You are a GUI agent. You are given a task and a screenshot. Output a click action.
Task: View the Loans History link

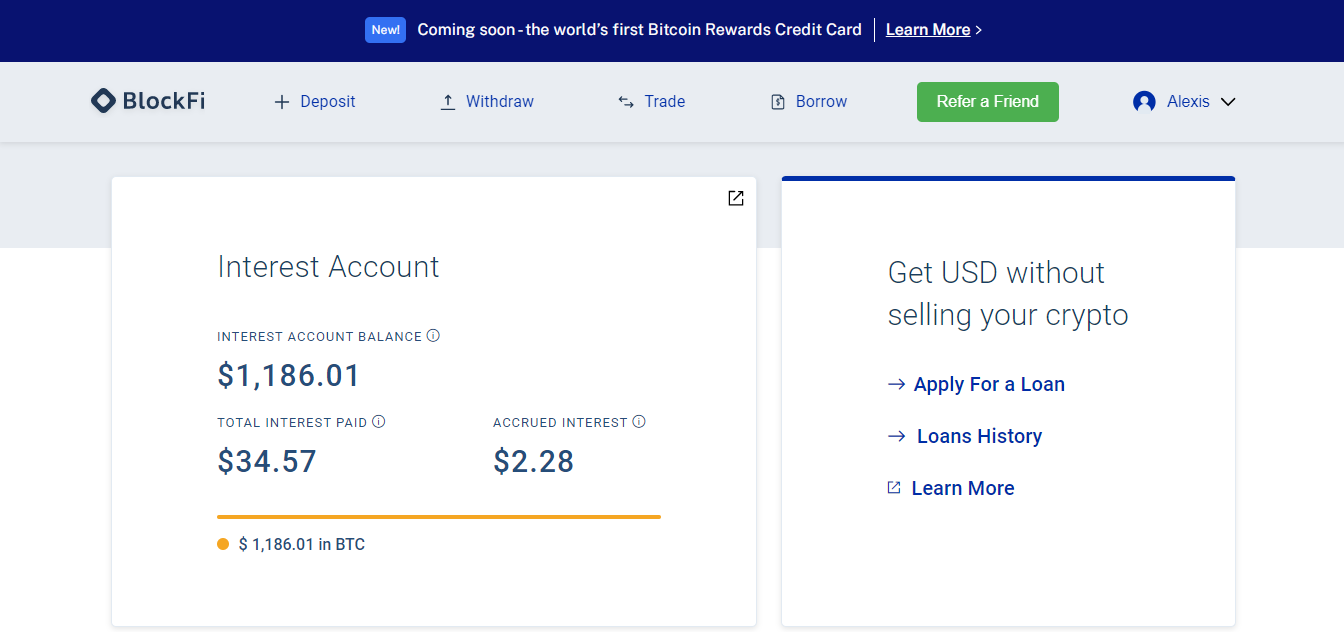pyautogui.click(x=979, y=436)
